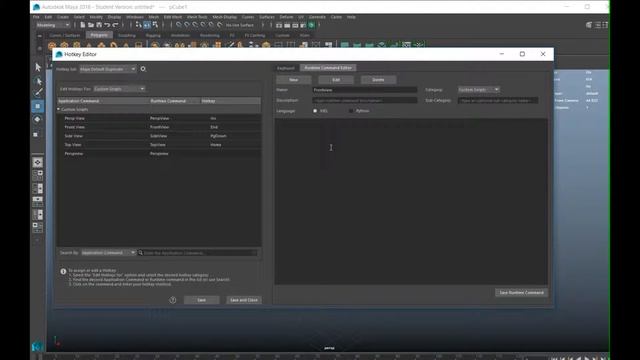Click the Save Runtime Command button
640x360 pixels.
coord(522,293)
